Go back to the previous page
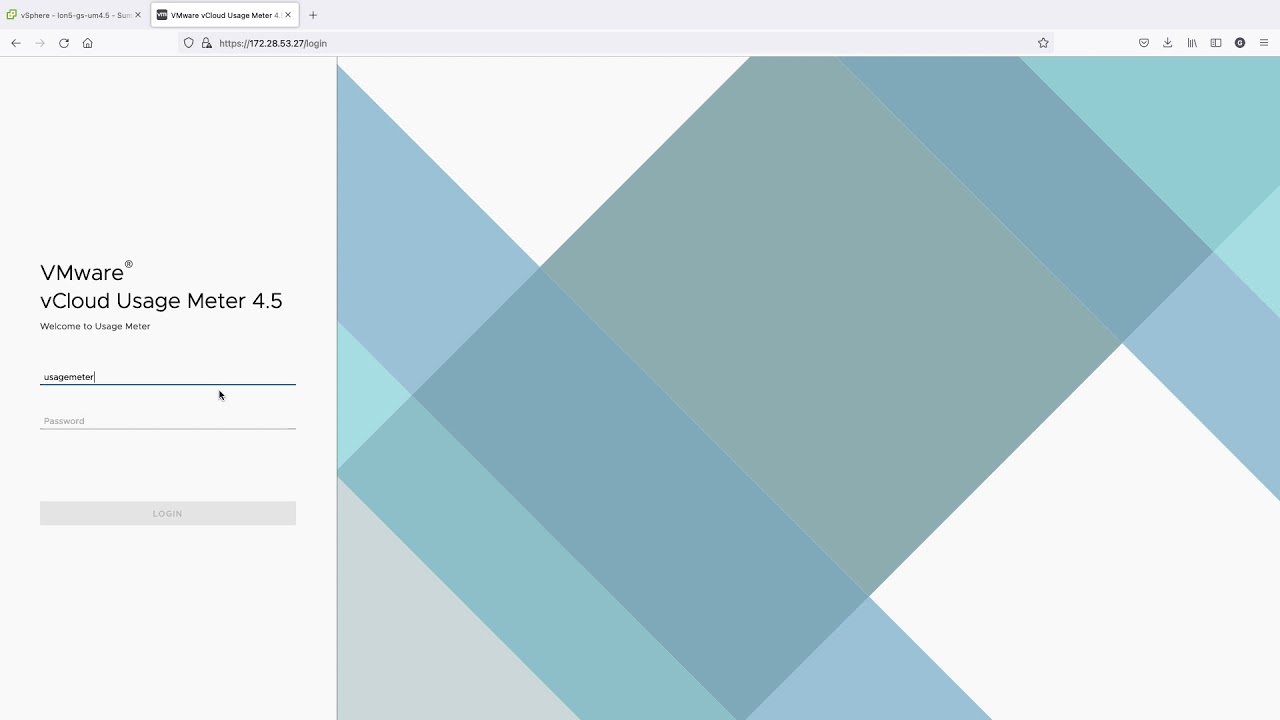This screenshot has height=720, width=1280. click(16, 43)
